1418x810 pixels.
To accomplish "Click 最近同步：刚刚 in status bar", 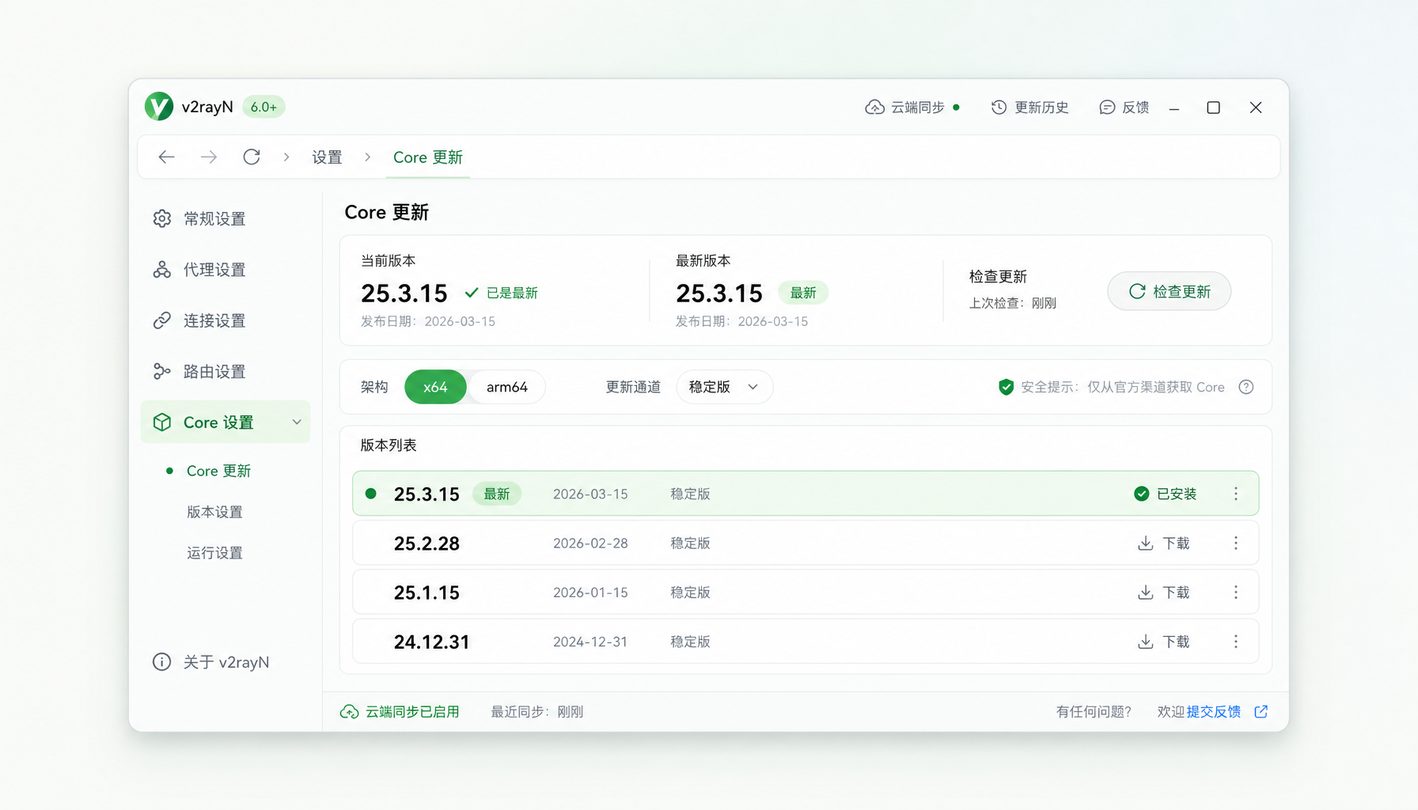I will pyautogui.click(x=537, y=712).
